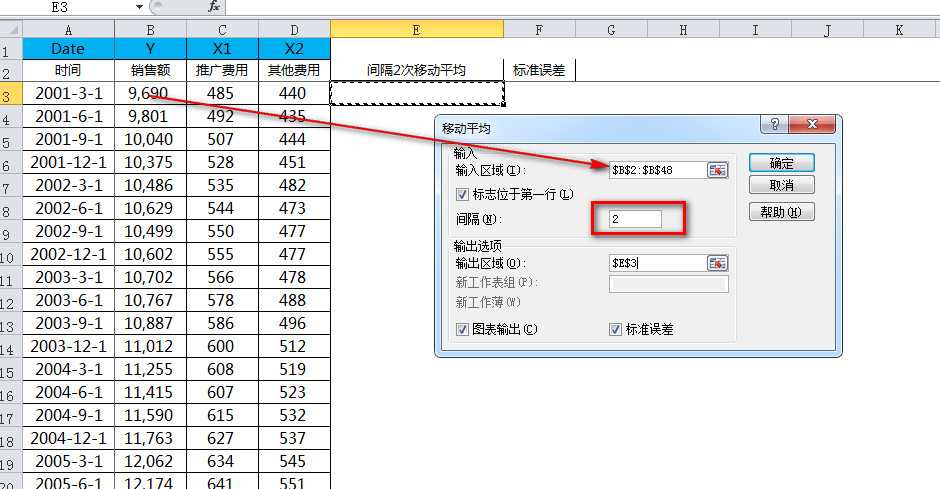Screen dimensions: 940x489
Task: Select column A header
Action: (x=68, y=29)
